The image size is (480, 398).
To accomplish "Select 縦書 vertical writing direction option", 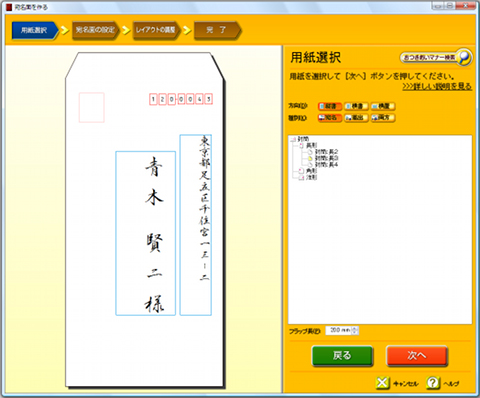I will pyautogui.click(x=330, y=106).
